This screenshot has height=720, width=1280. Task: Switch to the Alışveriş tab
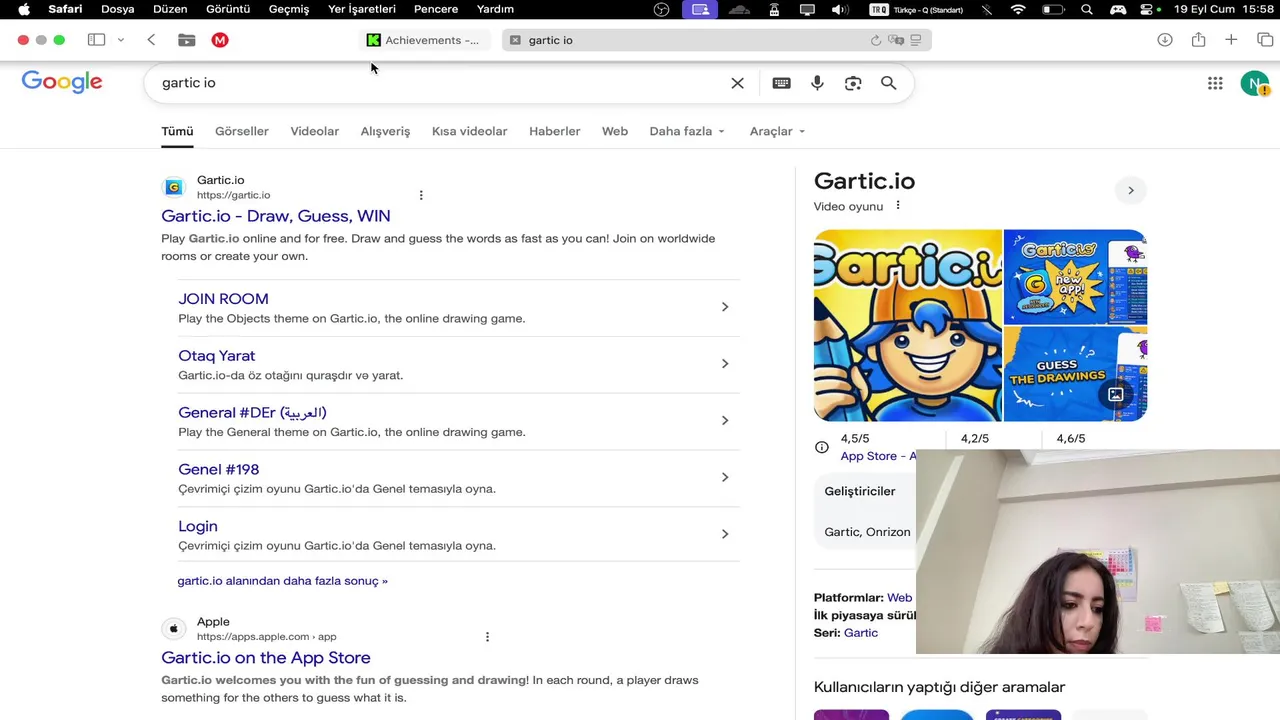coord(385,131)
